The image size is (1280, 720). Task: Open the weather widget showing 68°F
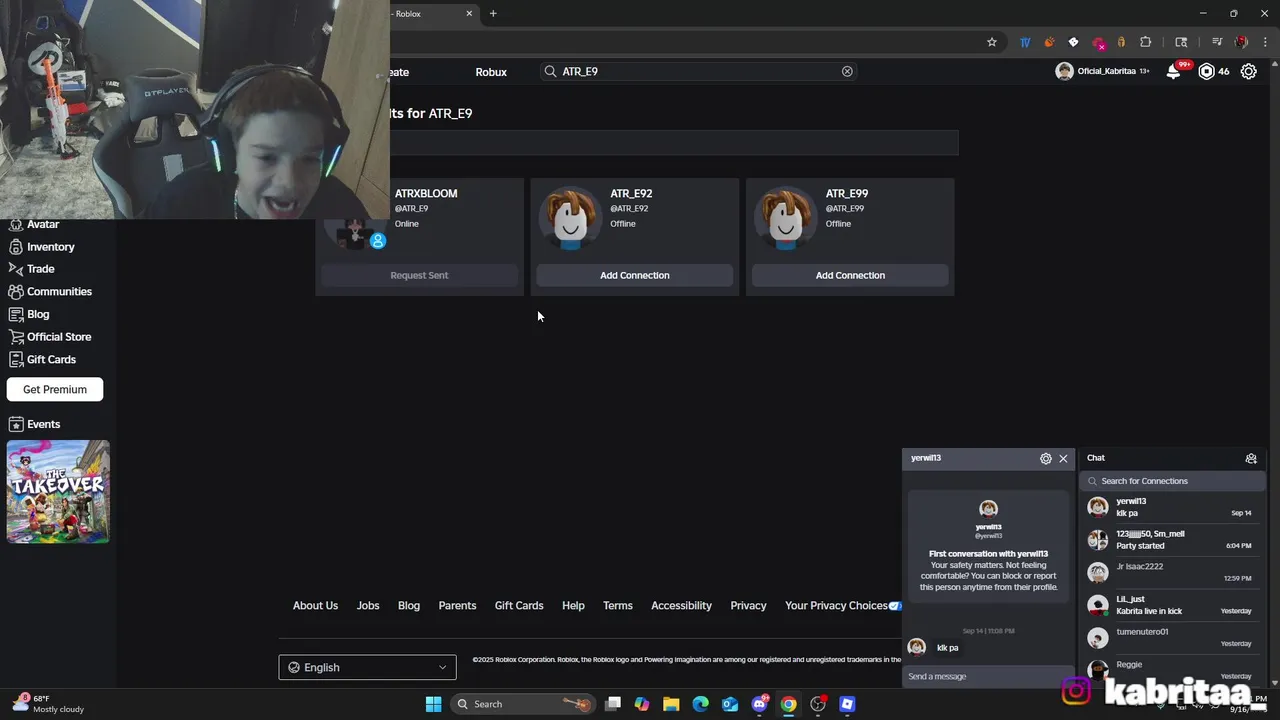click(48, 704)
